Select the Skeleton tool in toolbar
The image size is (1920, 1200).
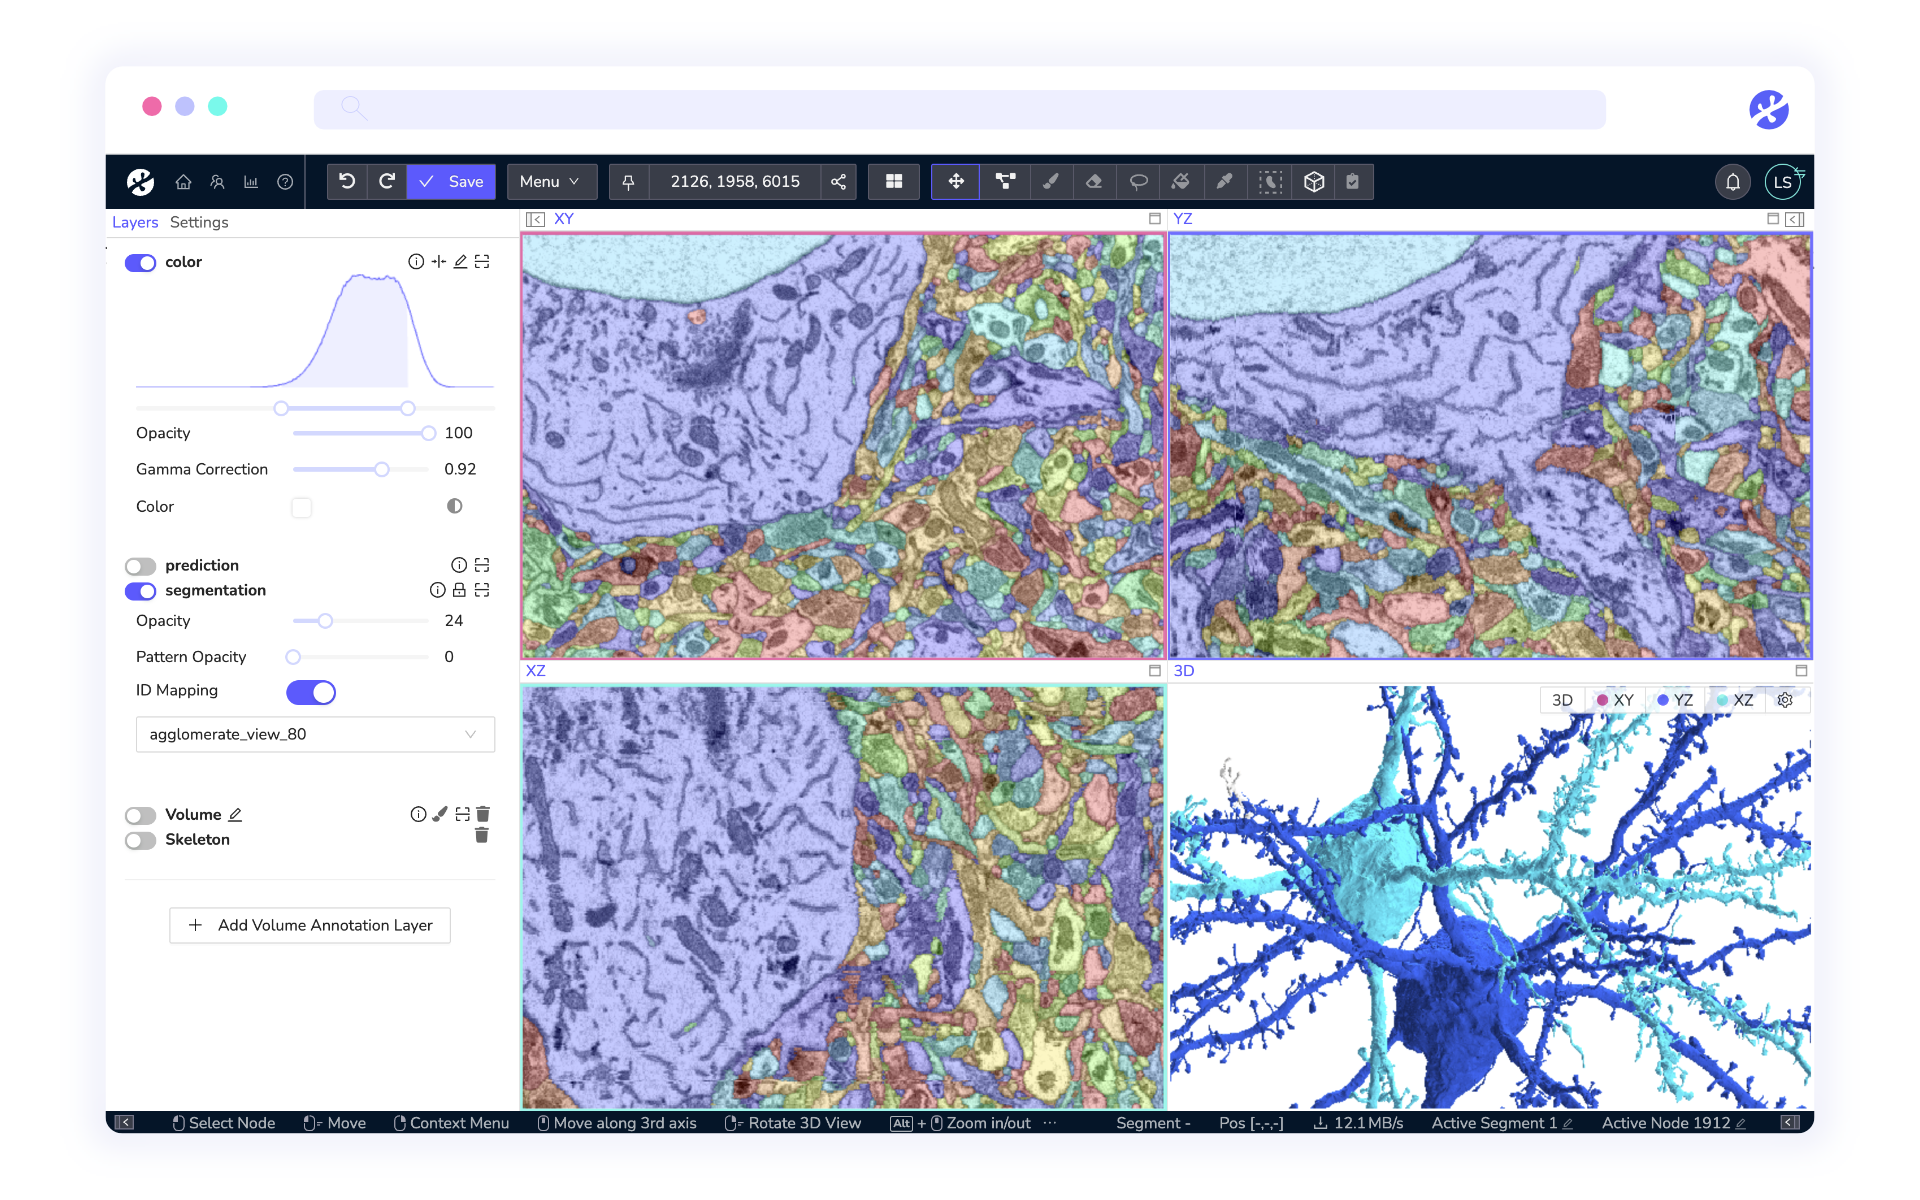pyautogui.click(x=1005, y=181)
